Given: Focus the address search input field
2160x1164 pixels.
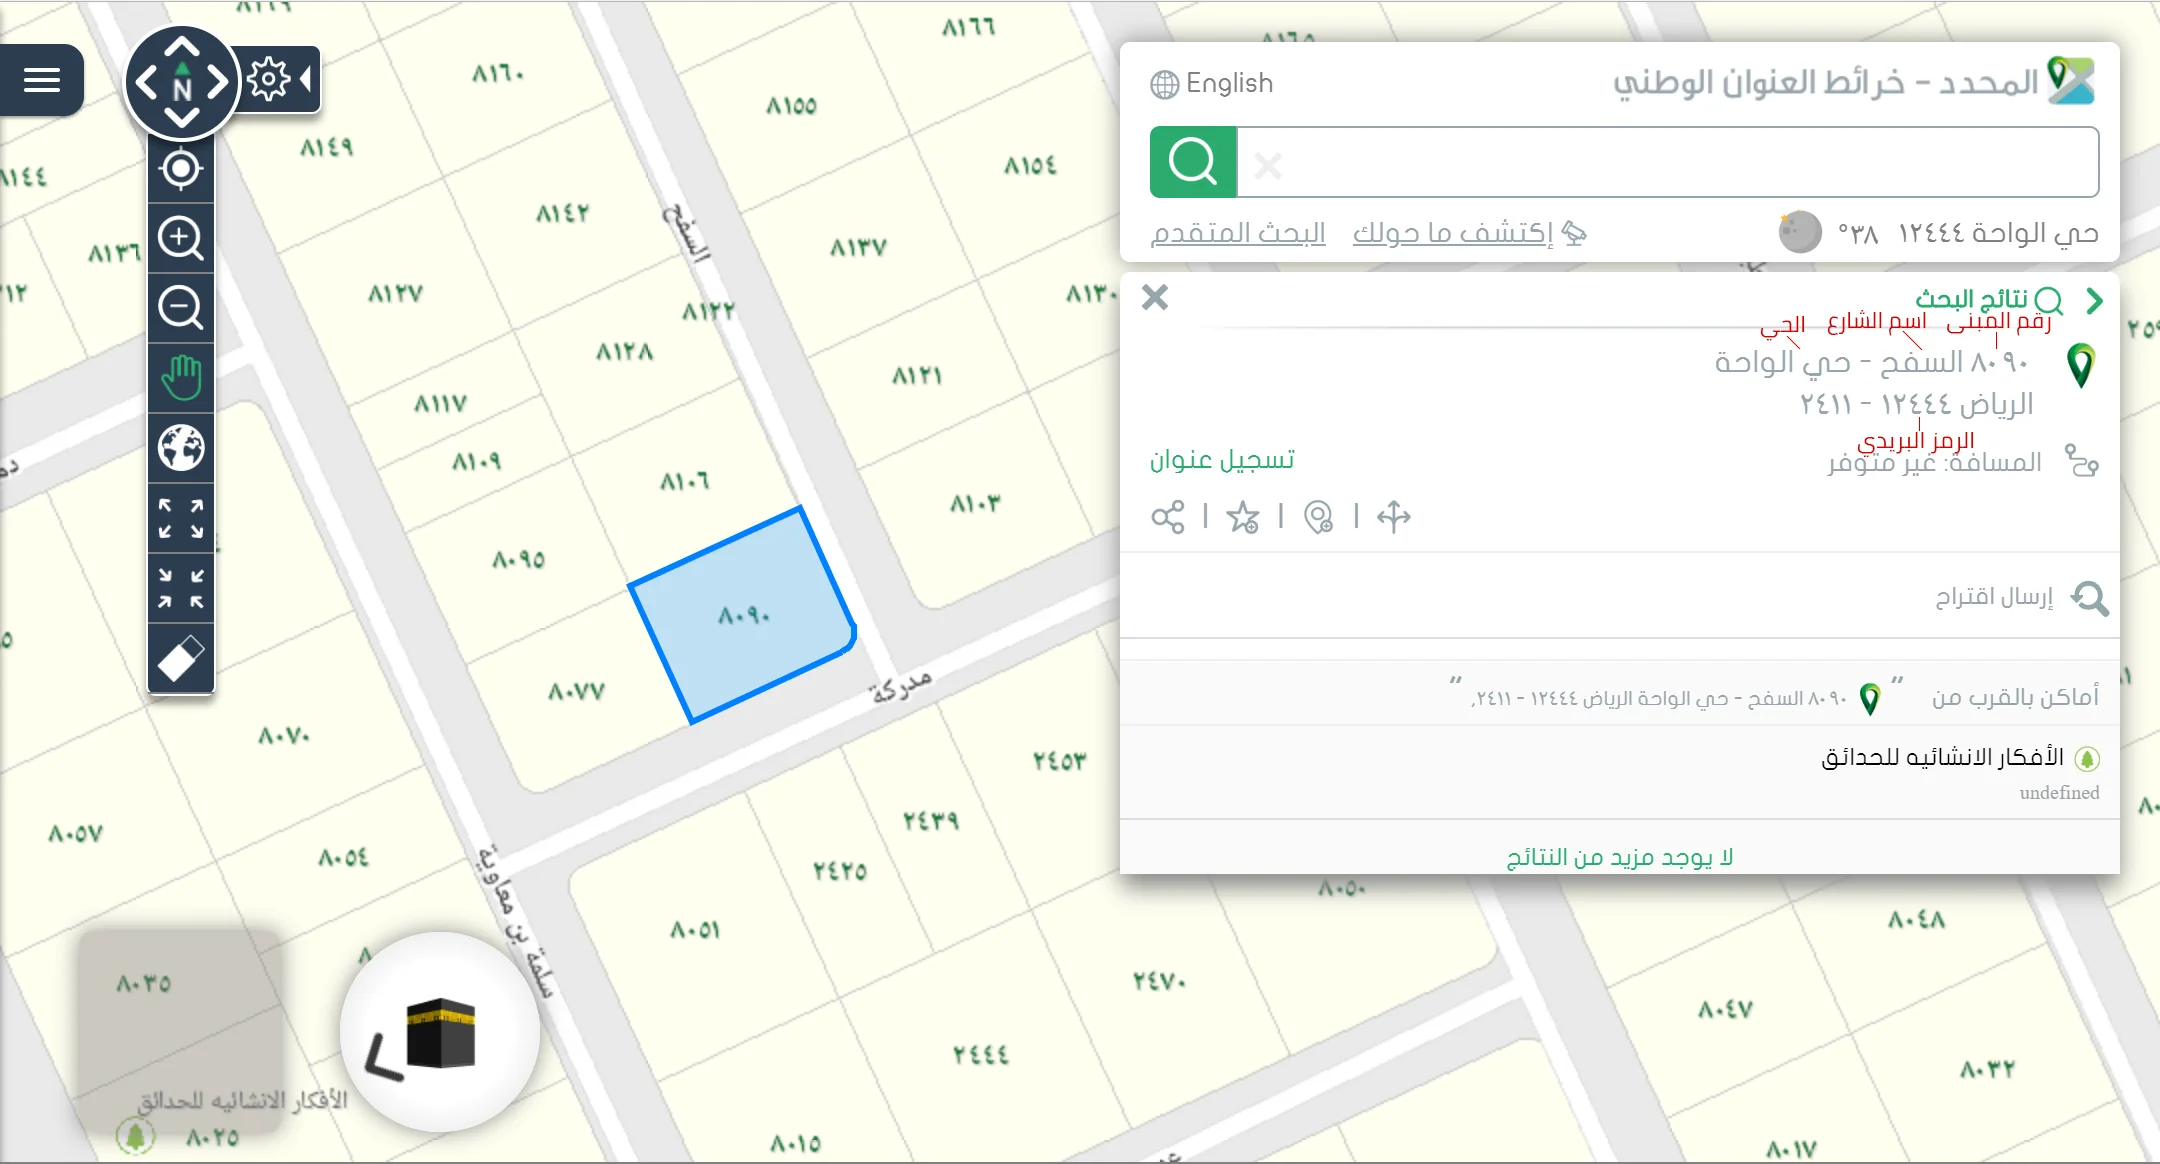Looking at the screenshot, I should (1667, 162).
